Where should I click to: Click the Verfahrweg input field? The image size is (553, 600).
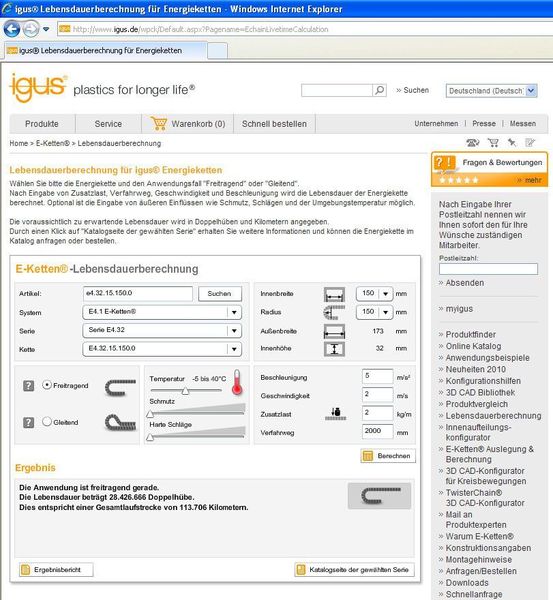tap(377, 431)
